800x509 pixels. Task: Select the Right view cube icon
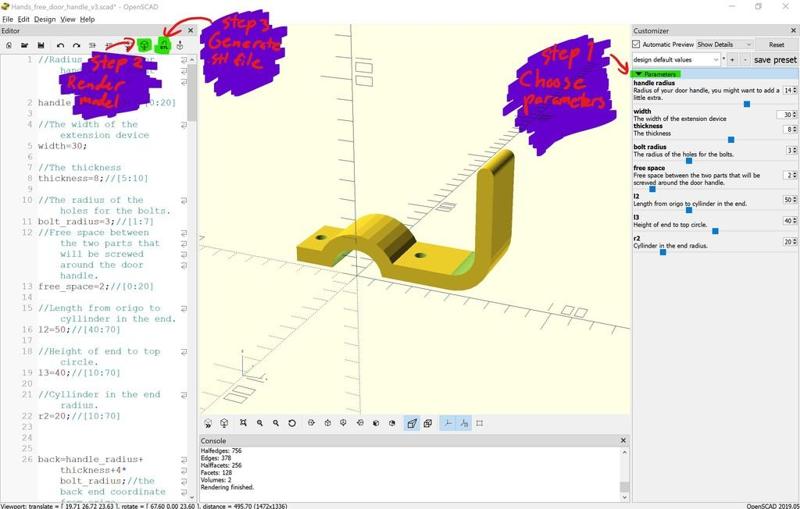tap(311, 423)
